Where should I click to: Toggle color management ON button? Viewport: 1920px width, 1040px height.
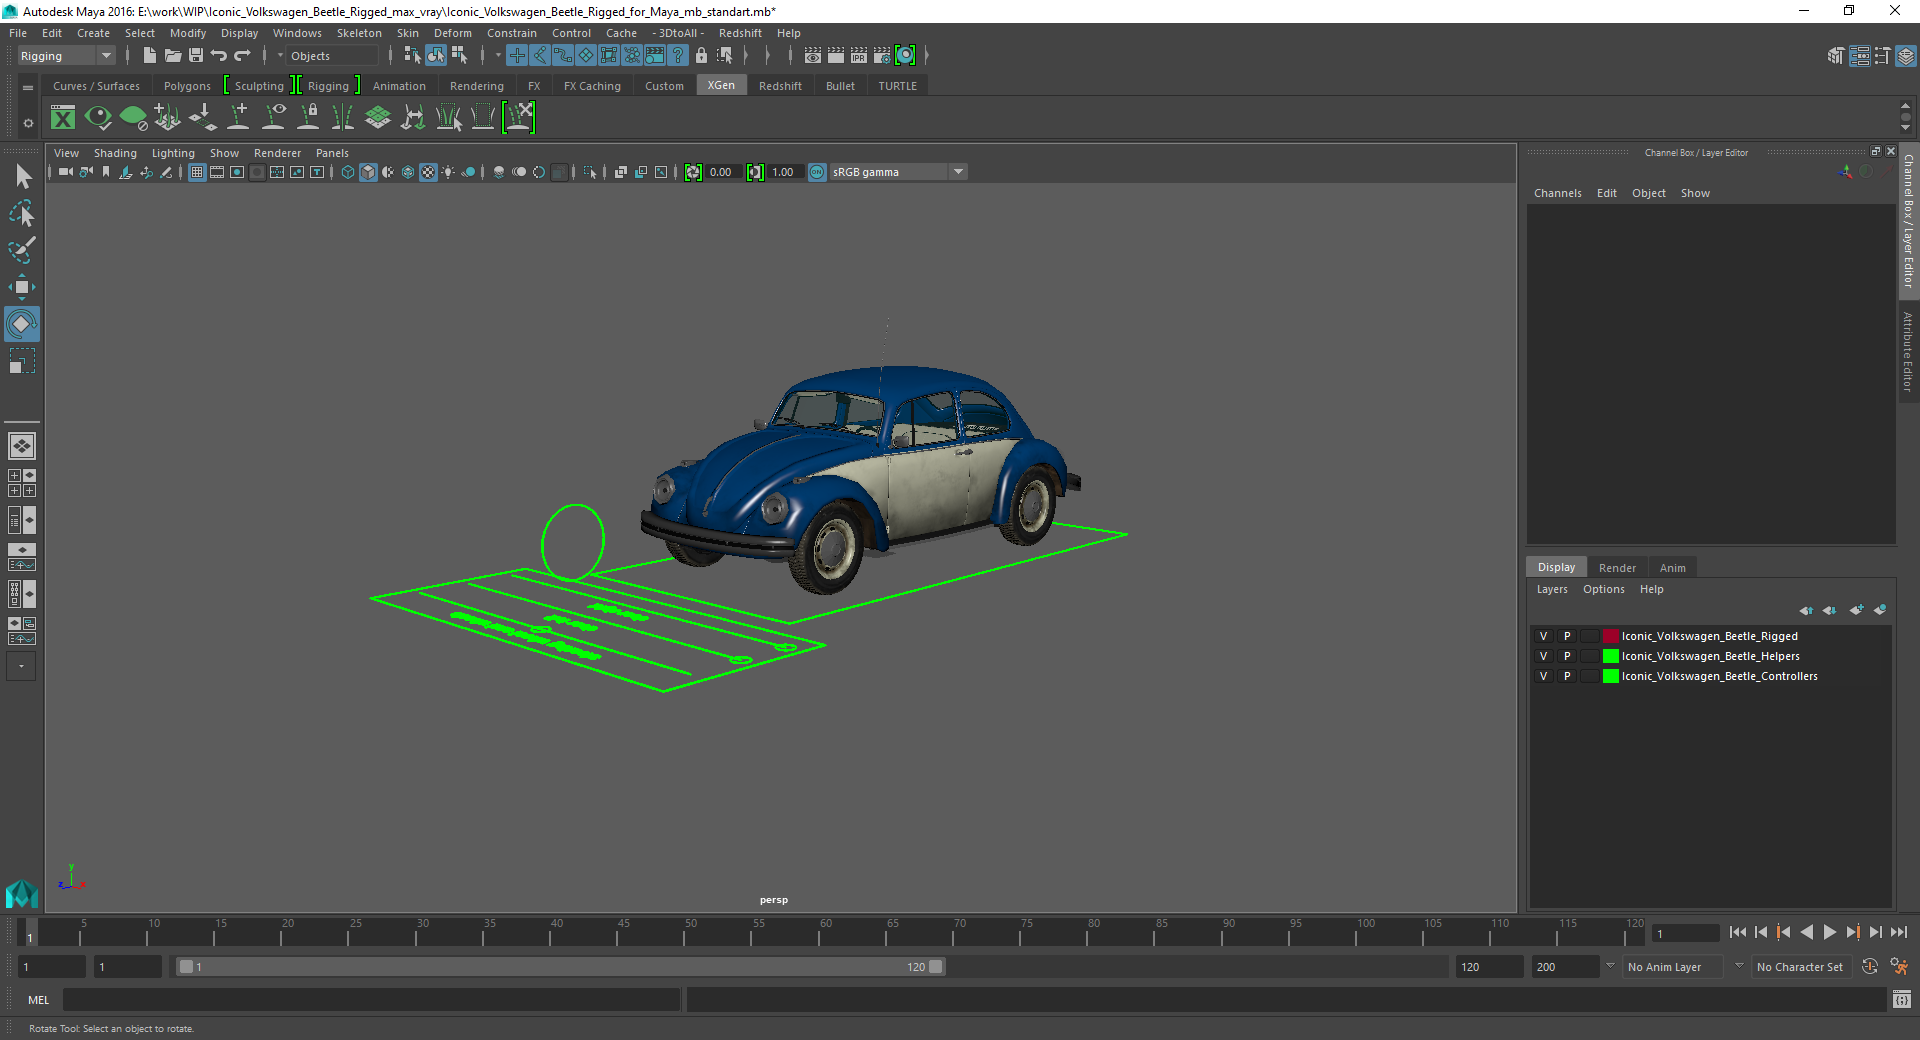tap(817, 172)
